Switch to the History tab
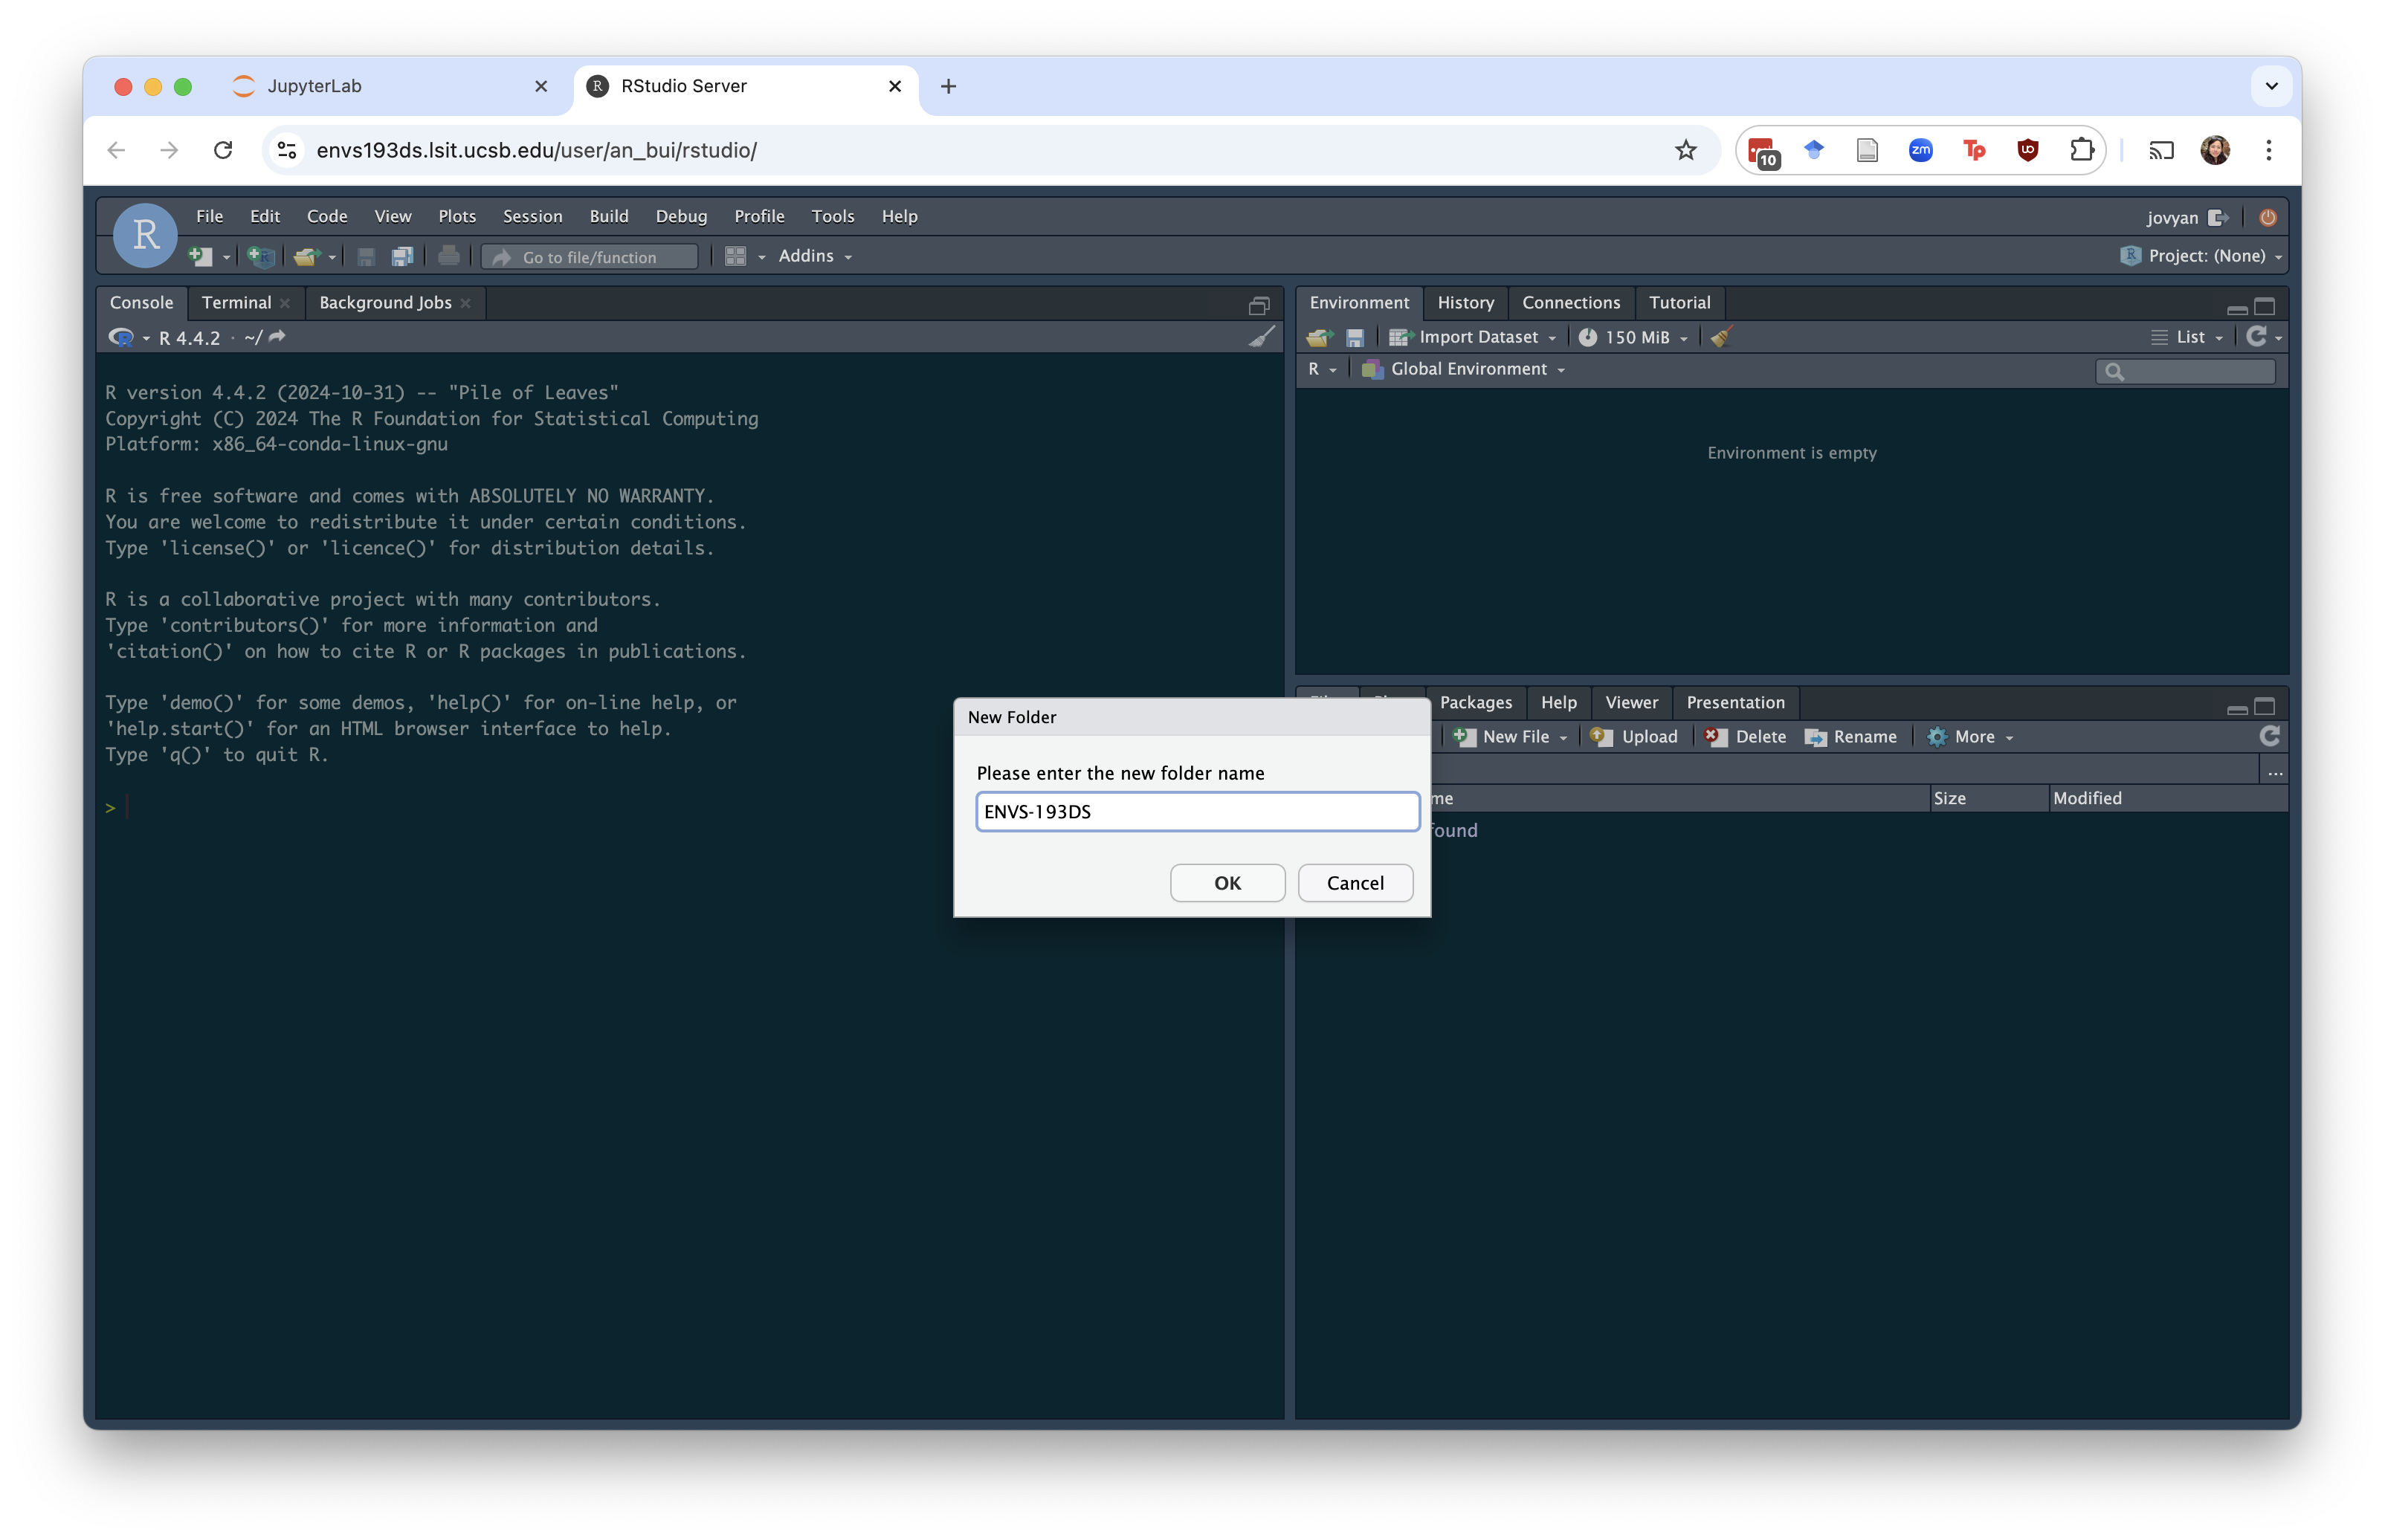 coord(1465,303)
